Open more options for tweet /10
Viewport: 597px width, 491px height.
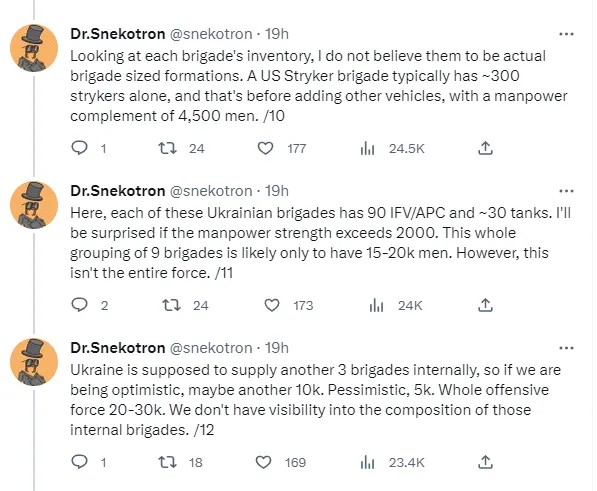tap(566, 34)
